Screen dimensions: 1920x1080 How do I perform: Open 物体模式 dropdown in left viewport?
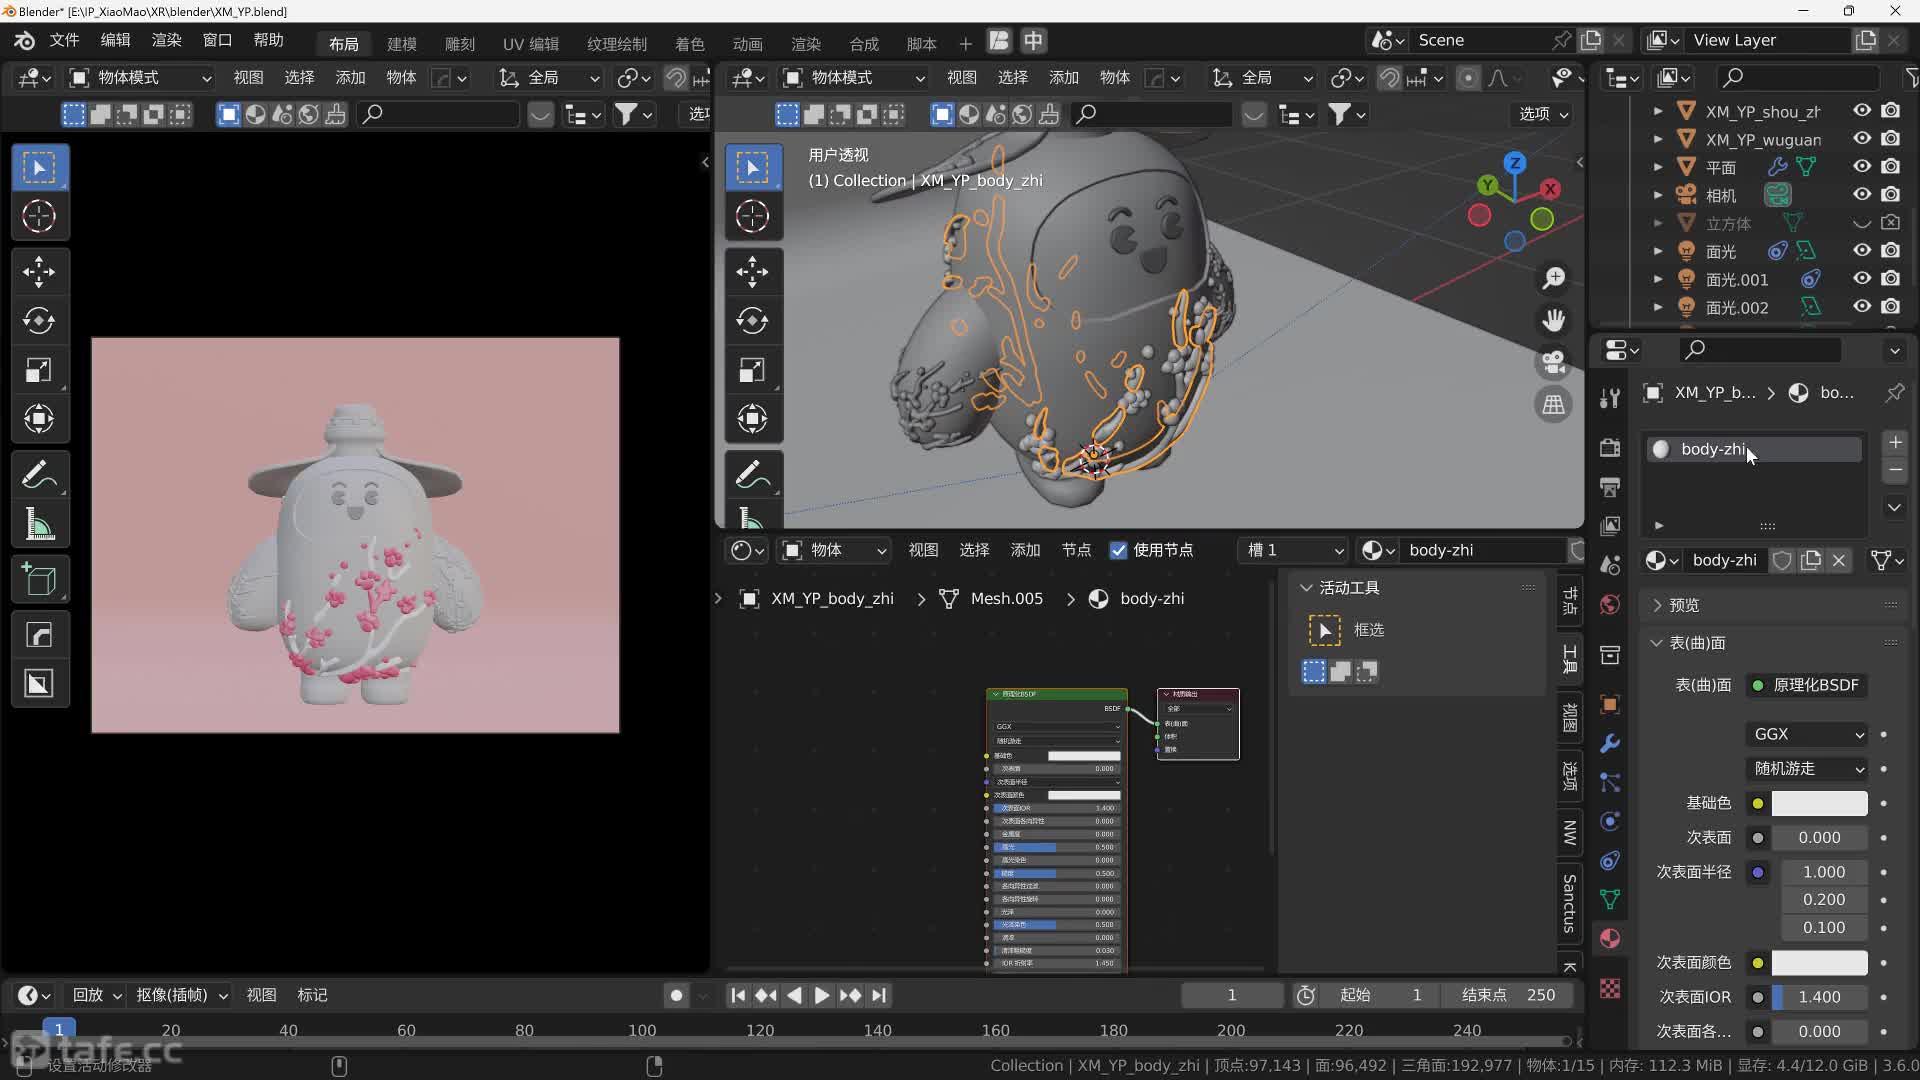pyautogui.click(x=140, y=78)
